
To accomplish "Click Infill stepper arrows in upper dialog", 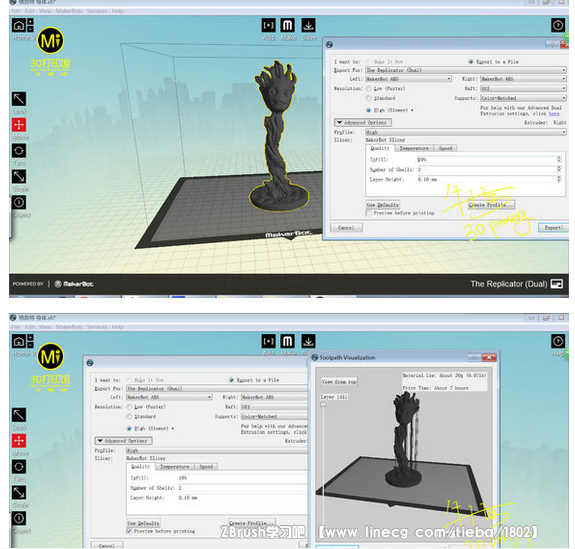I will (x=559, y=159).
